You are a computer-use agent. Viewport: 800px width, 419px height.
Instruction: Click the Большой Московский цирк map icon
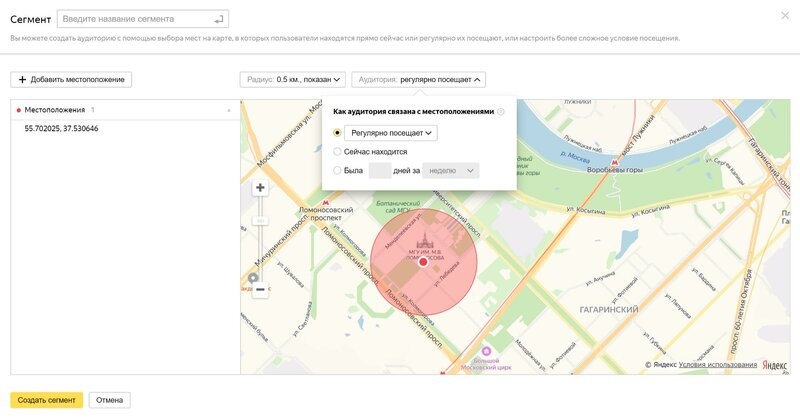coord(487,351)
